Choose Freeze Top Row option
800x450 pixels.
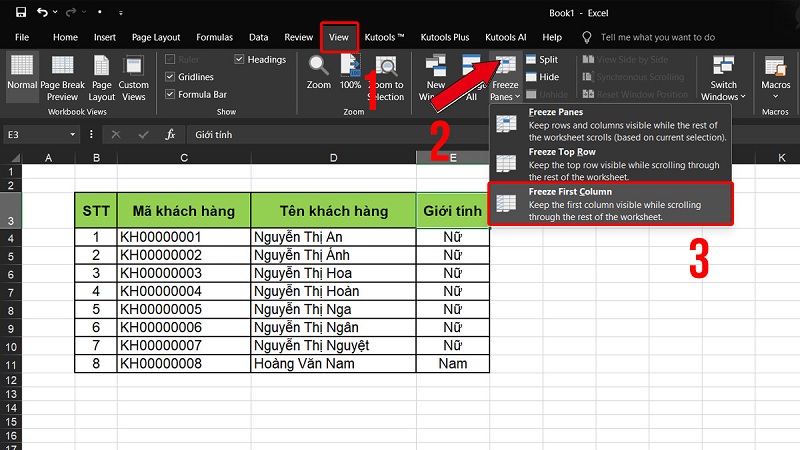click(611, 164)
